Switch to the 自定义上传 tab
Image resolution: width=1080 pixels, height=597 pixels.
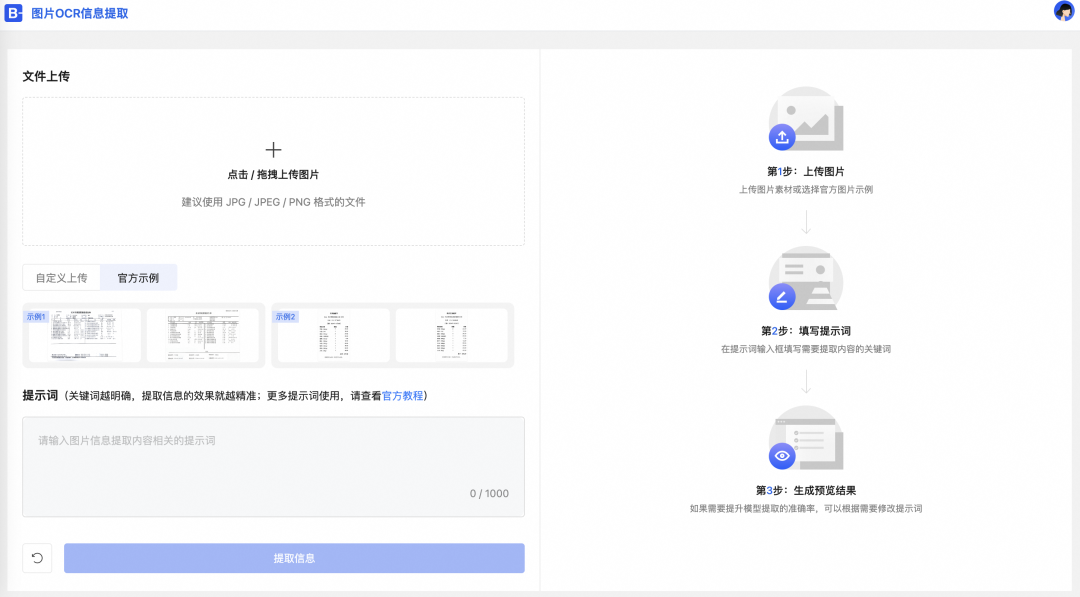pyautogui.click(x=62, y=278)
